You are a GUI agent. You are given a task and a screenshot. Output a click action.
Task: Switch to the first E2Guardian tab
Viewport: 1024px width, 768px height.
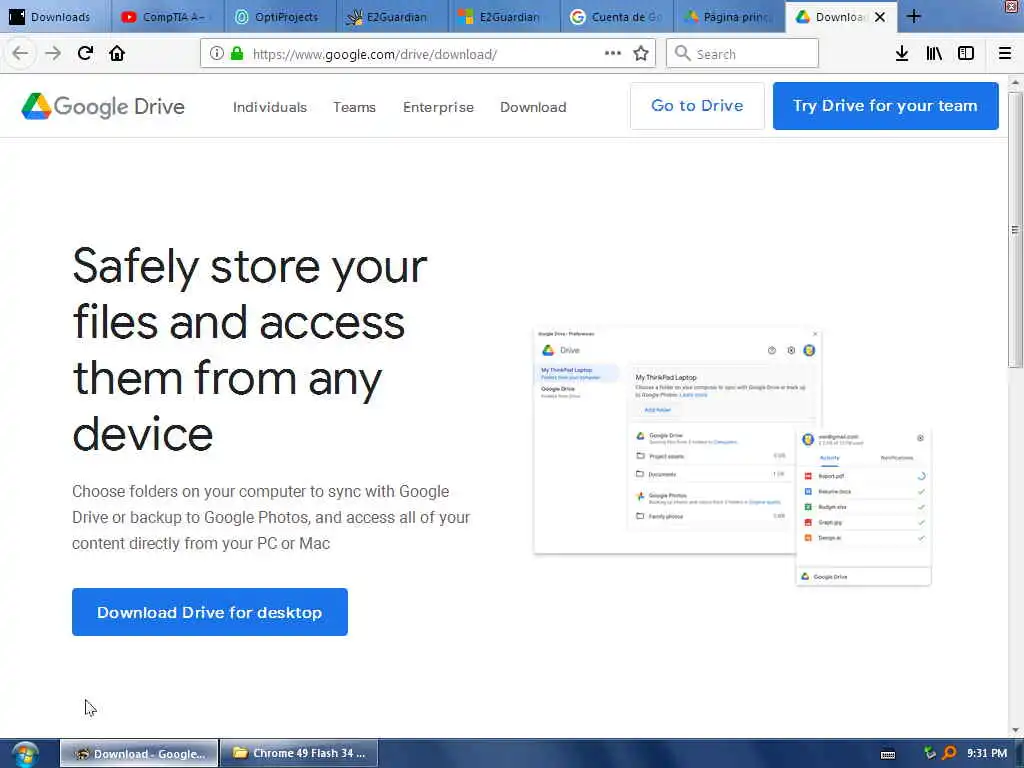coord(392,17)
